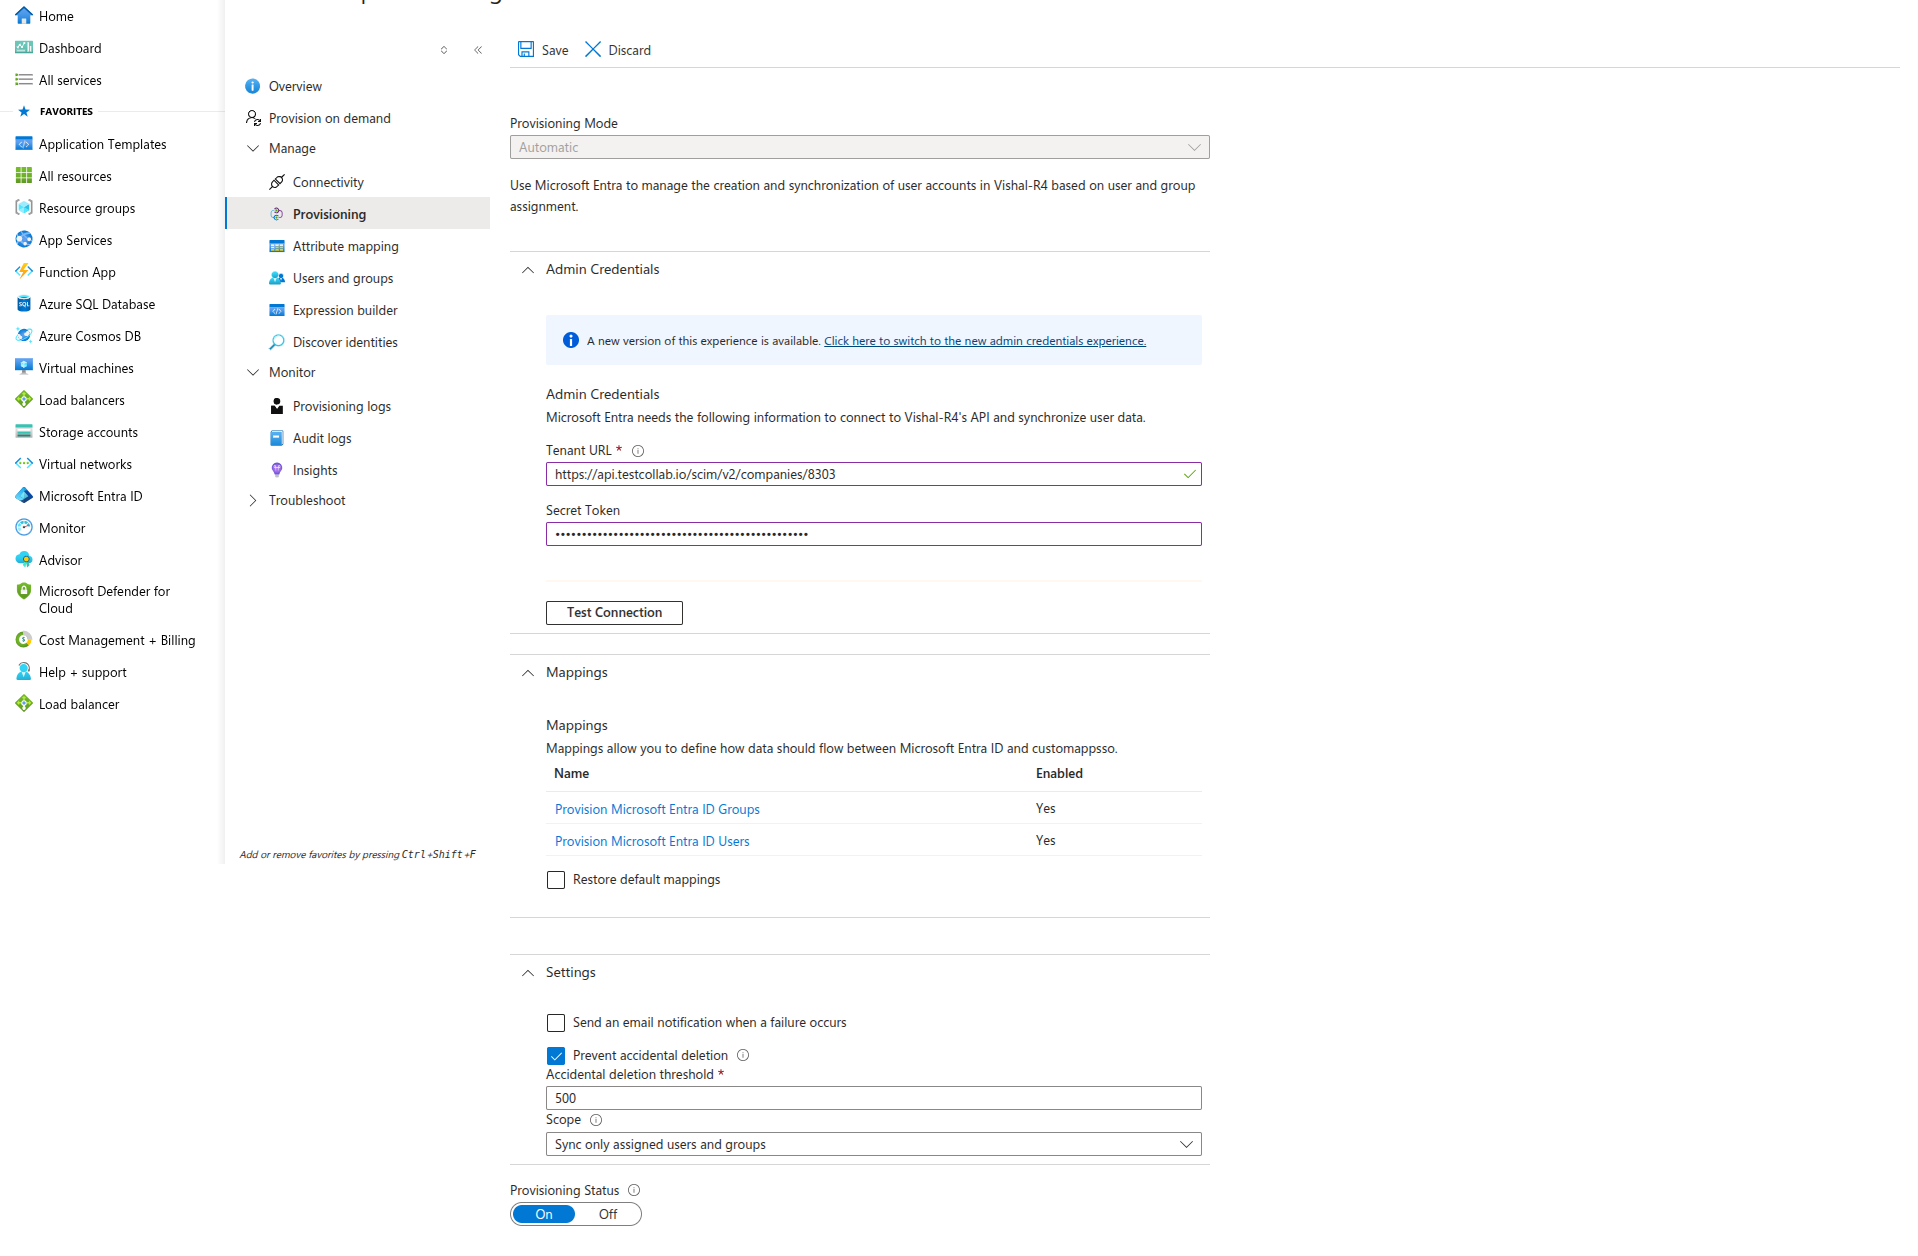Enable email notification on failure checkbox
Image resolution: width=1918 pixels, height=1256 pixels.
coord(556,1023)
